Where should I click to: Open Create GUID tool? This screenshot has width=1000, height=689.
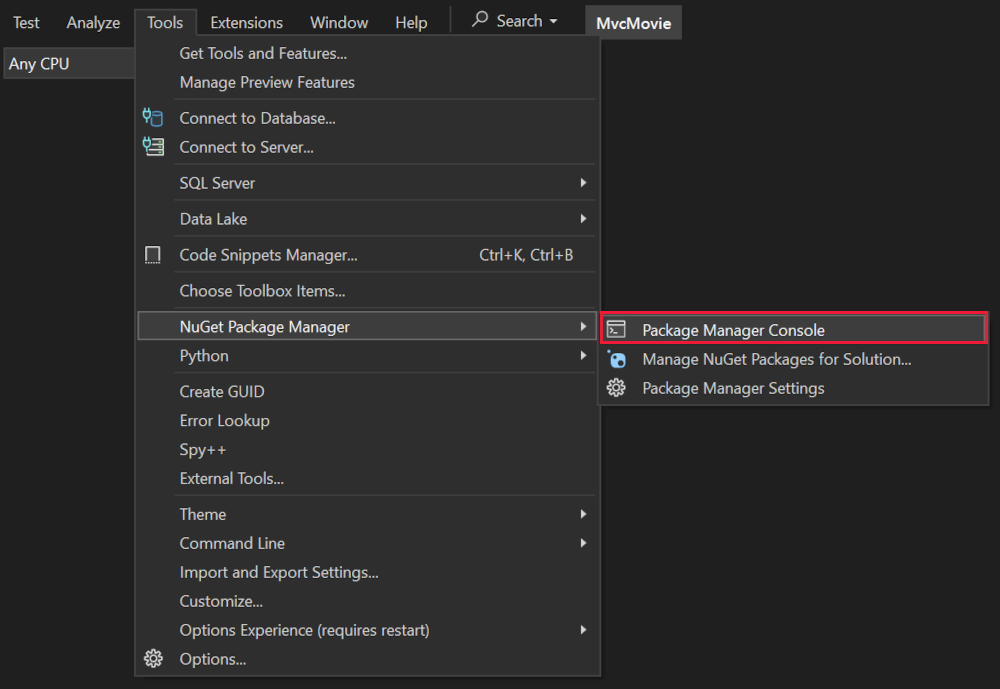tap(222, 391)
